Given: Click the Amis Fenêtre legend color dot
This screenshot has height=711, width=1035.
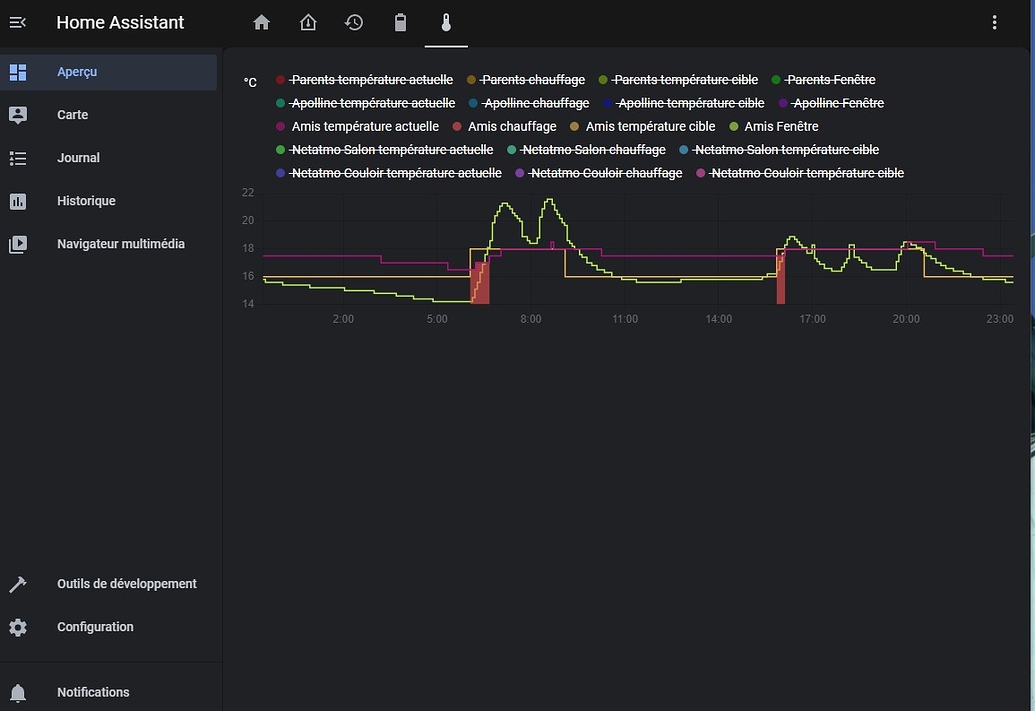Looking at the screenshot, I should [x=734, y=127].
